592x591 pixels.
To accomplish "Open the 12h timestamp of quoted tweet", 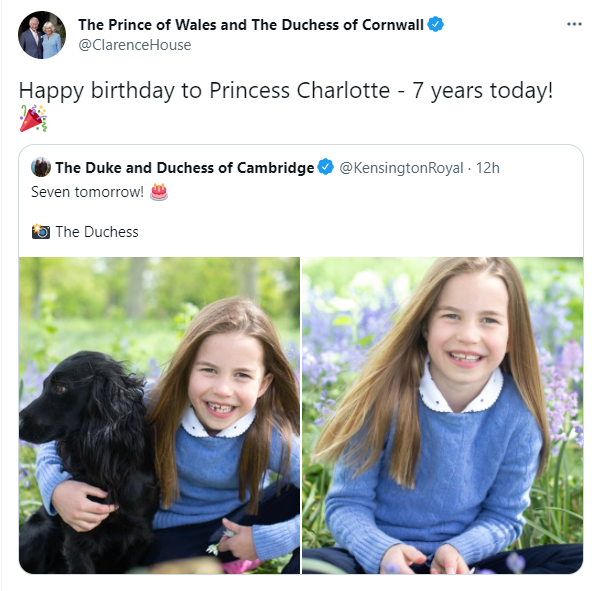I will tap(487, 168).
